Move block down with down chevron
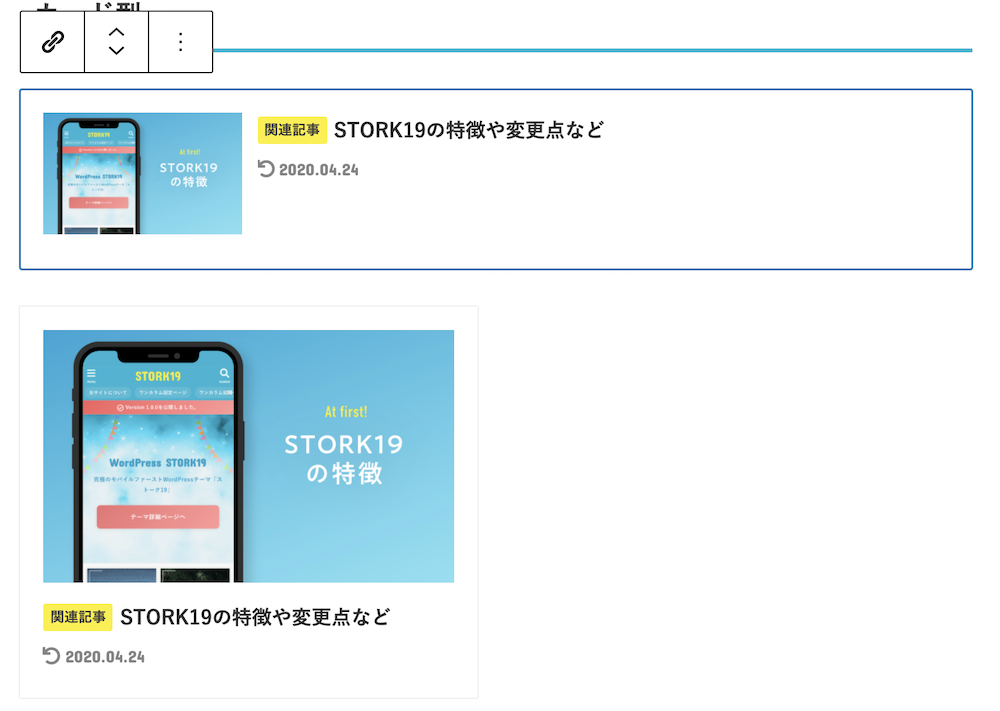 pyautogui.click(x=116, y=51)
